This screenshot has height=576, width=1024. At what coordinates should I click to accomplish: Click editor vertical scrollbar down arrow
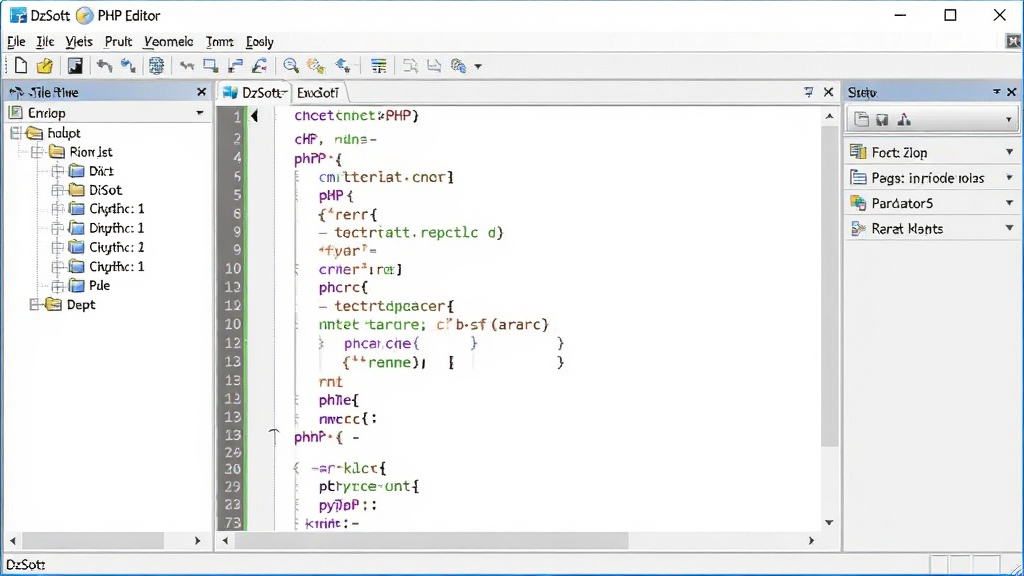[829, 522]
